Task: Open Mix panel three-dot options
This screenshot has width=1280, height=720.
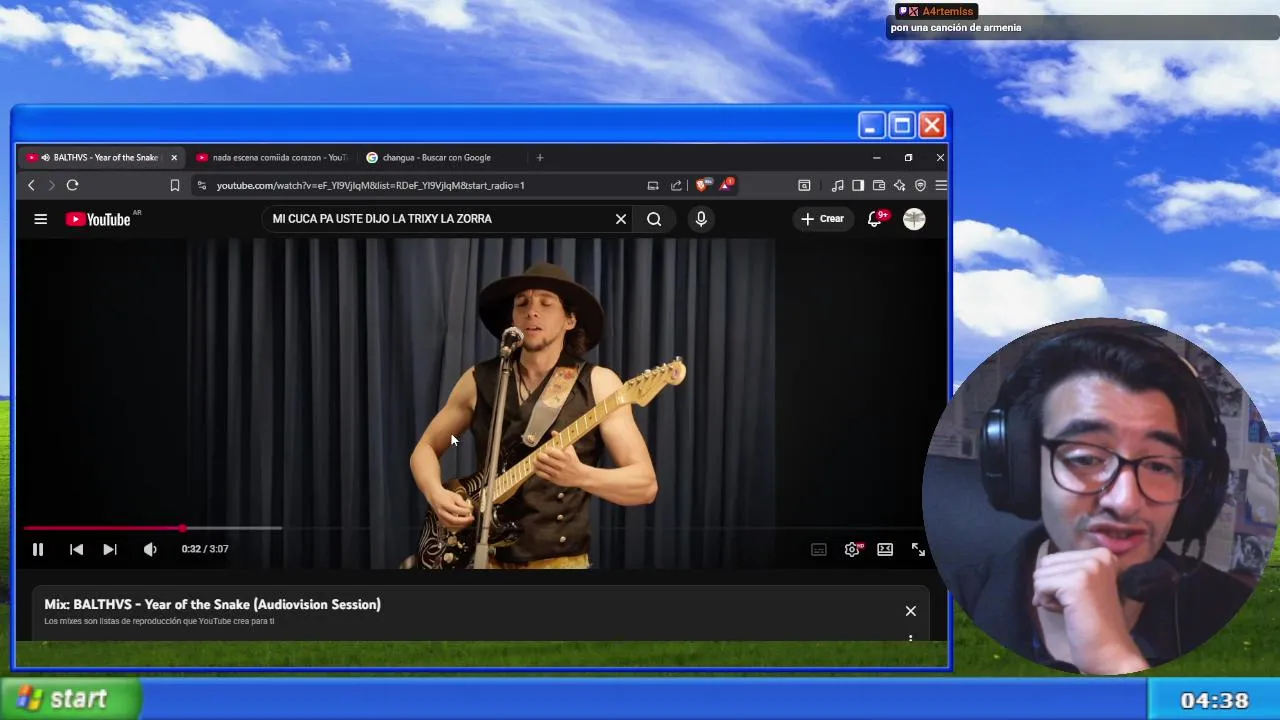Action: click(x=910, y=637)
